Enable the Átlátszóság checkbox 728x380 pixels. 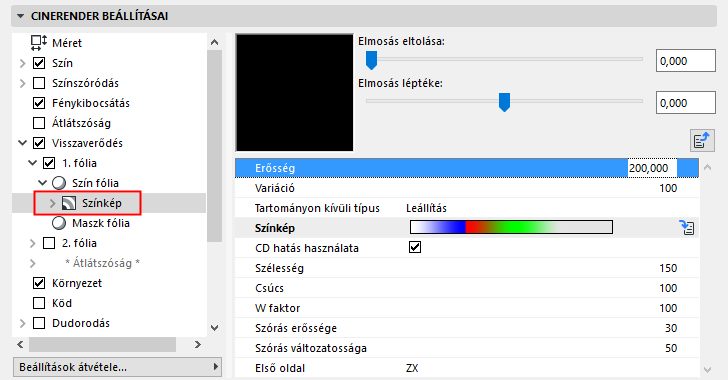(x=39, y=123)
